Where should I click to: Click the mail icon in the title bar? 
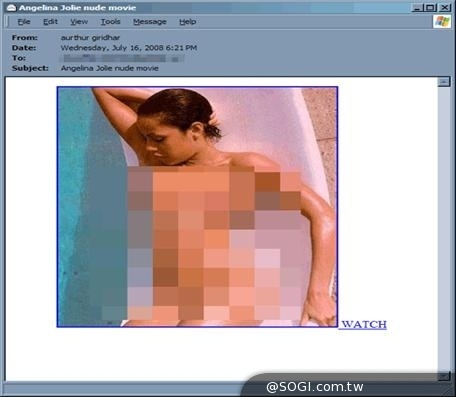pos(11,8)
